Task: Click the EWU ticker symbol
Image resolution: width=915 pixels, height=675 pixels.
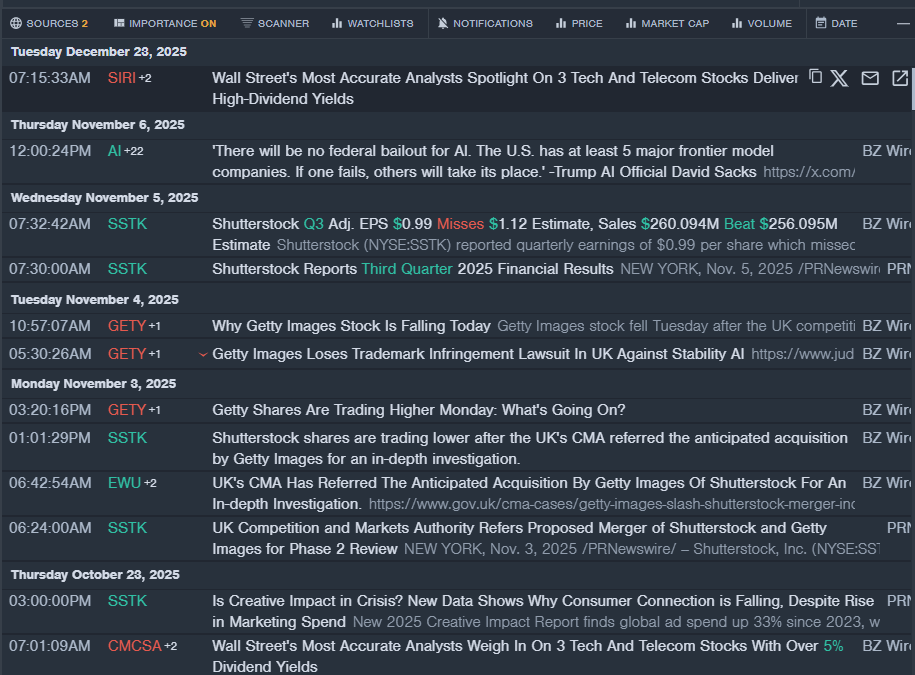Action: pyautogui.click(x=124, y=483)
